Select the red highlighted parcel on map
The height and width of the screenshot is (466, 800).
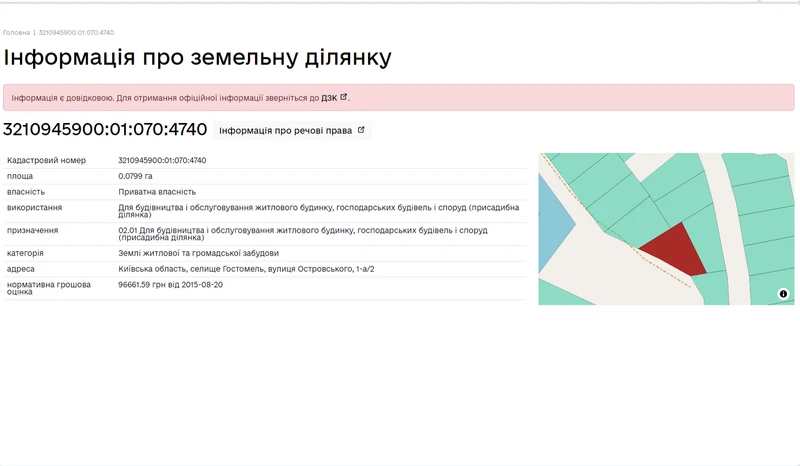pos(677,250)
